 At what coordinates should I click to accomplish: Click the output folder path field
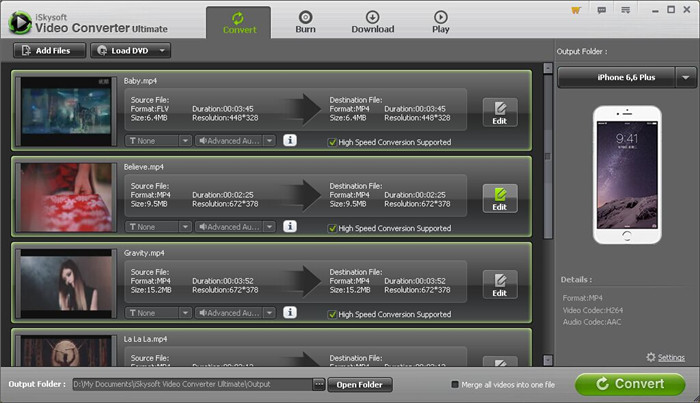point(193,384)
